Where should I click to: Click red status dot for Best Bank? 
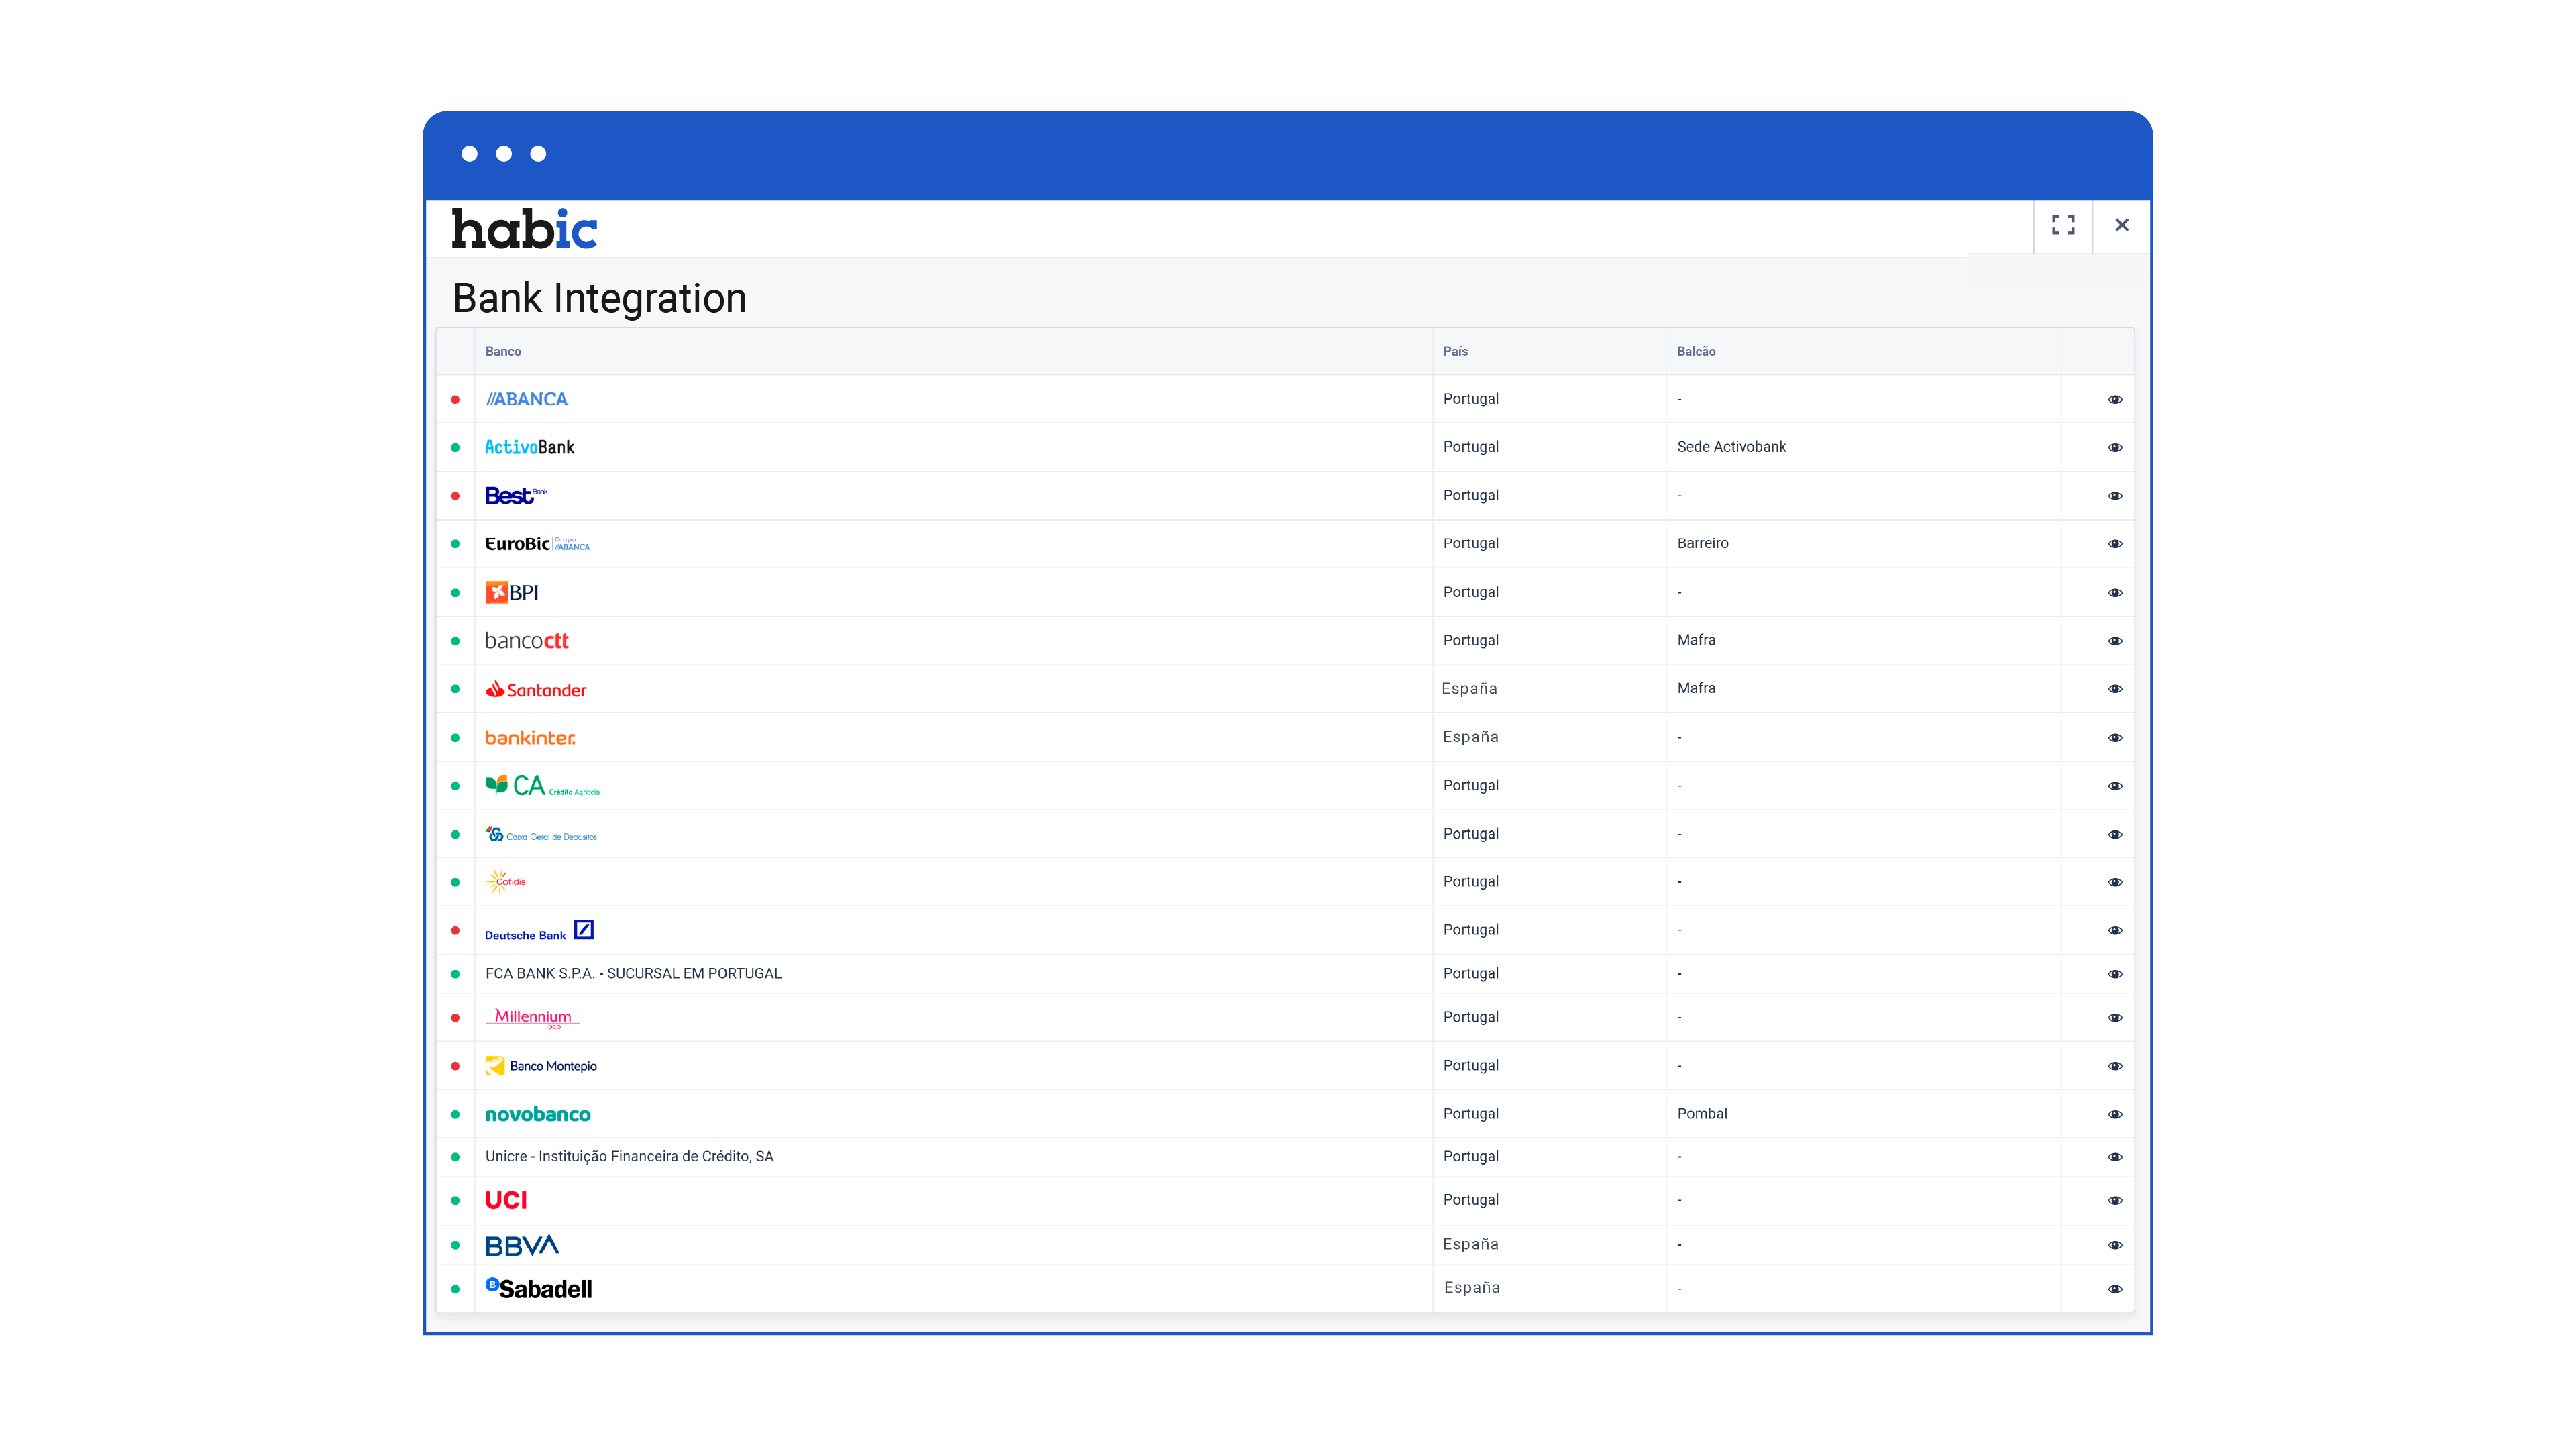point(455,496)
